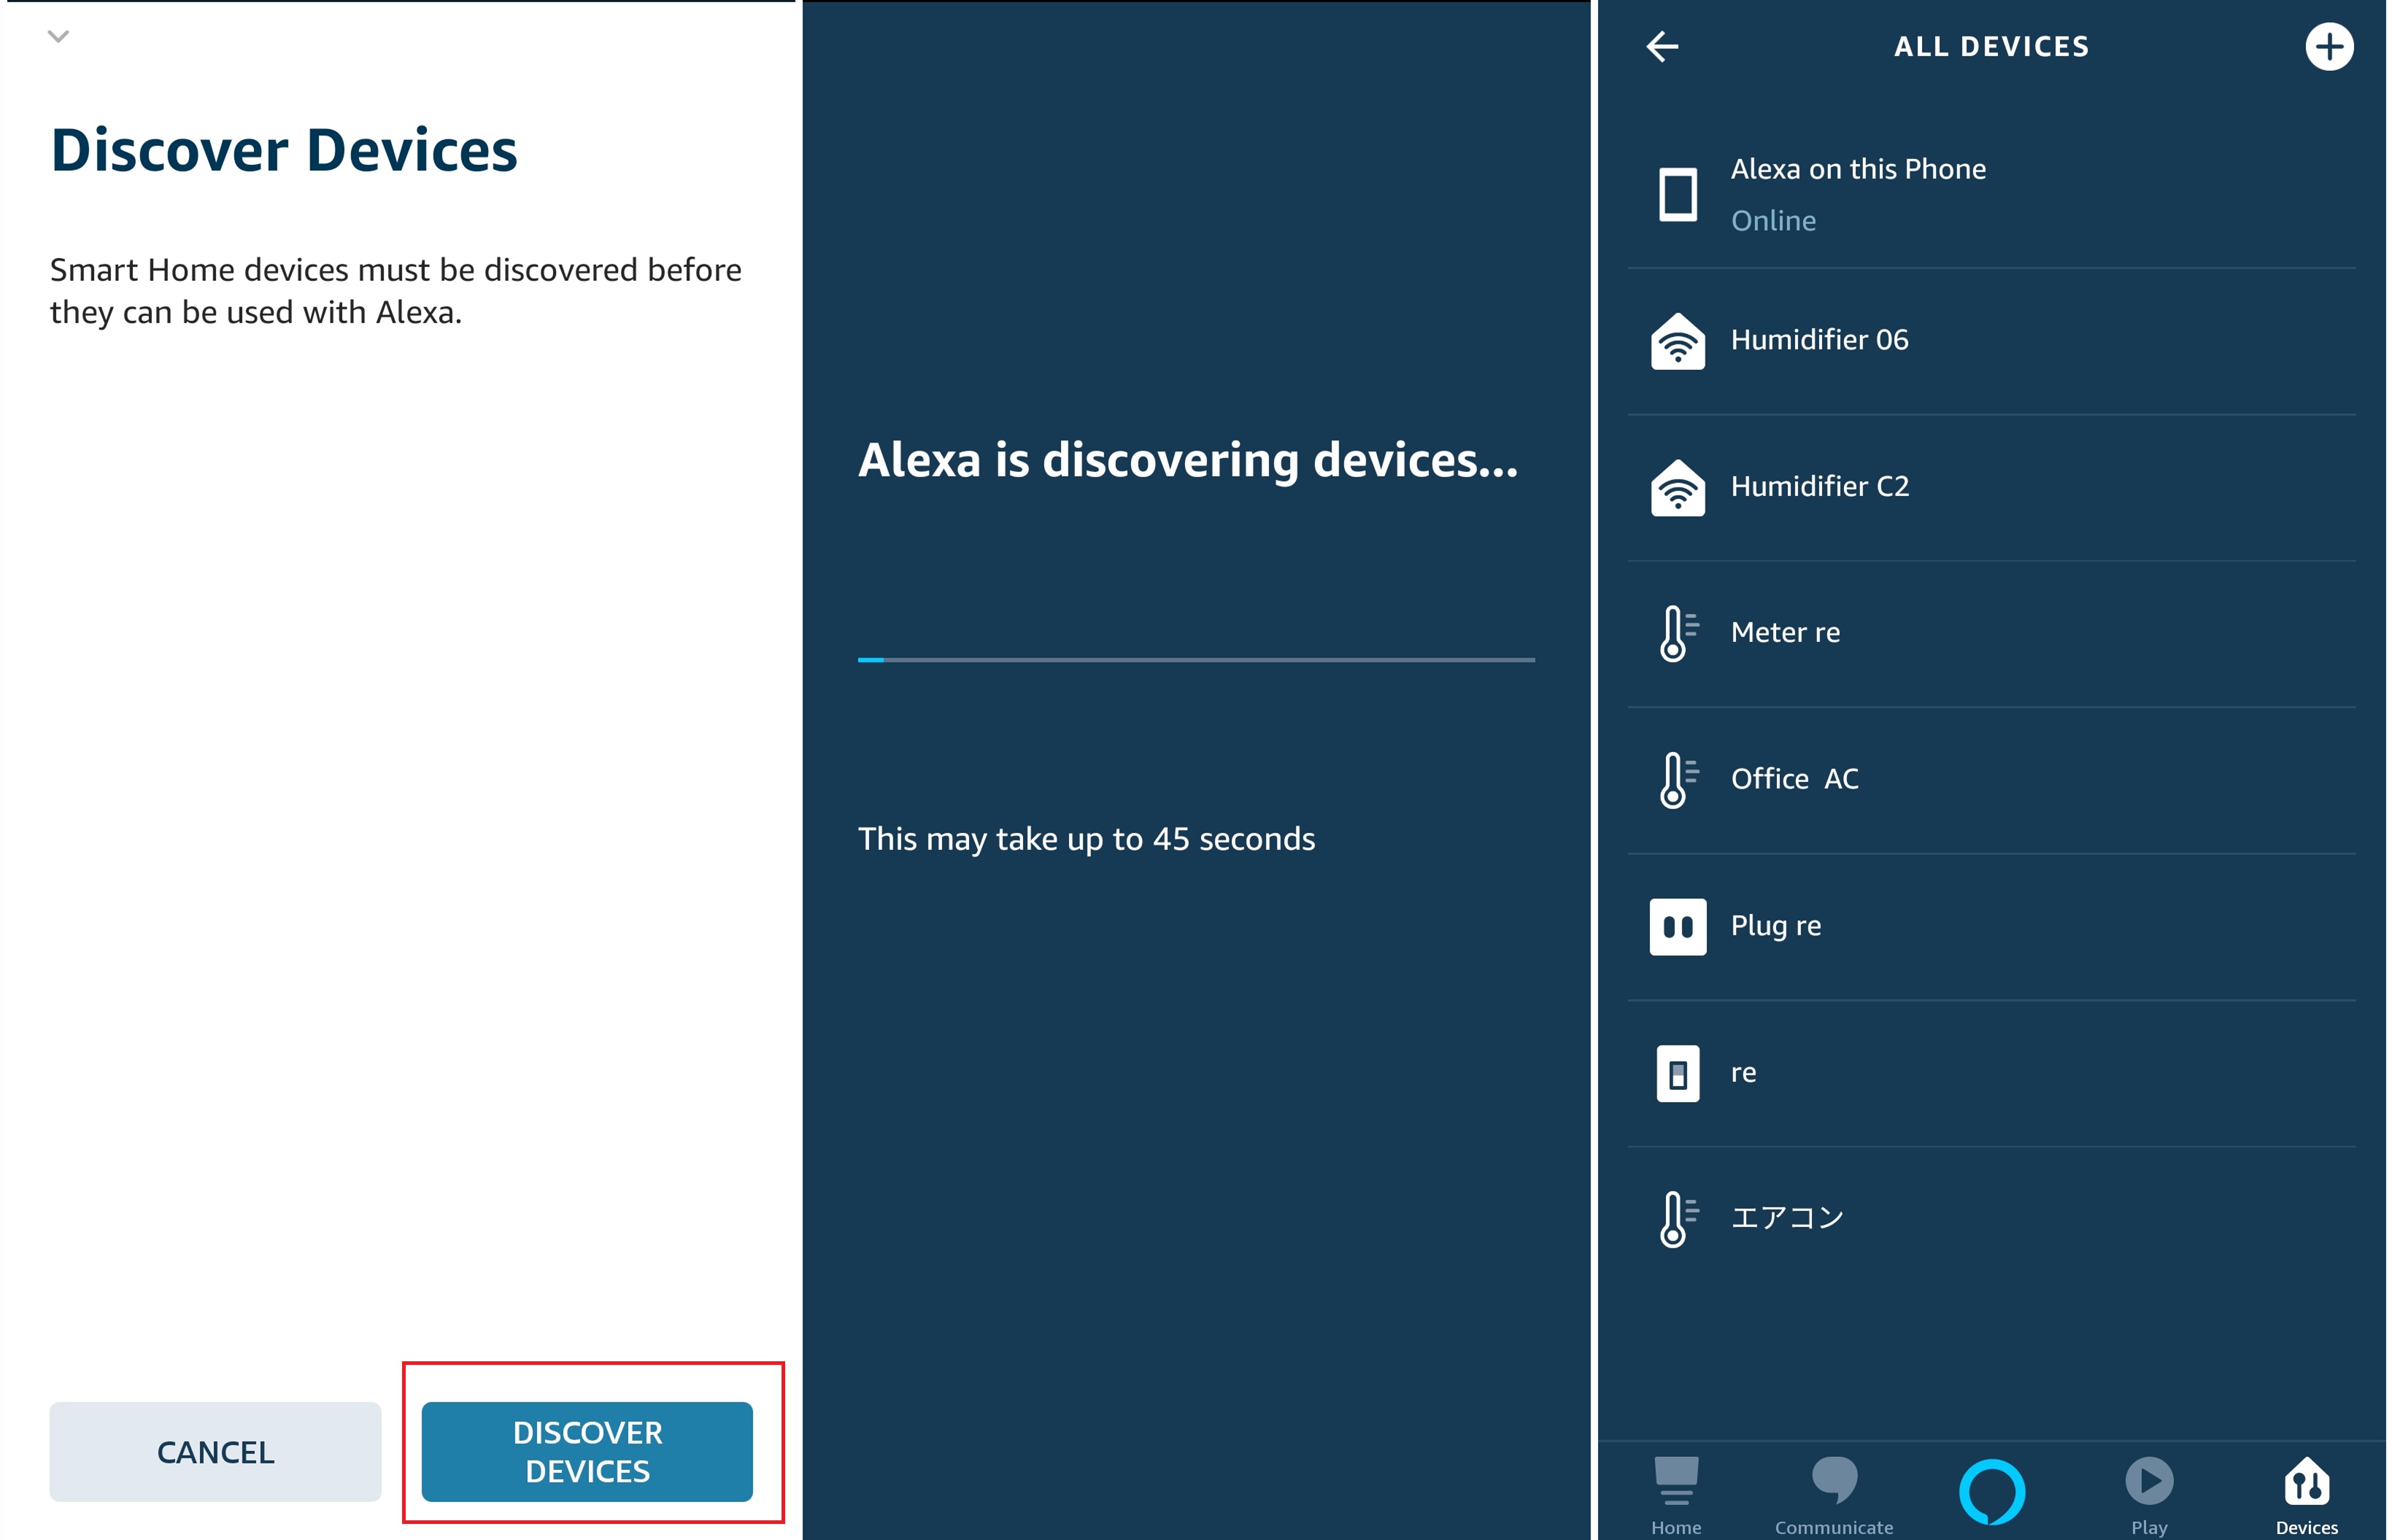Tap the Humidifier C2 wifi house icon
The image size is (2392, 1540).
coord(1677,487)
